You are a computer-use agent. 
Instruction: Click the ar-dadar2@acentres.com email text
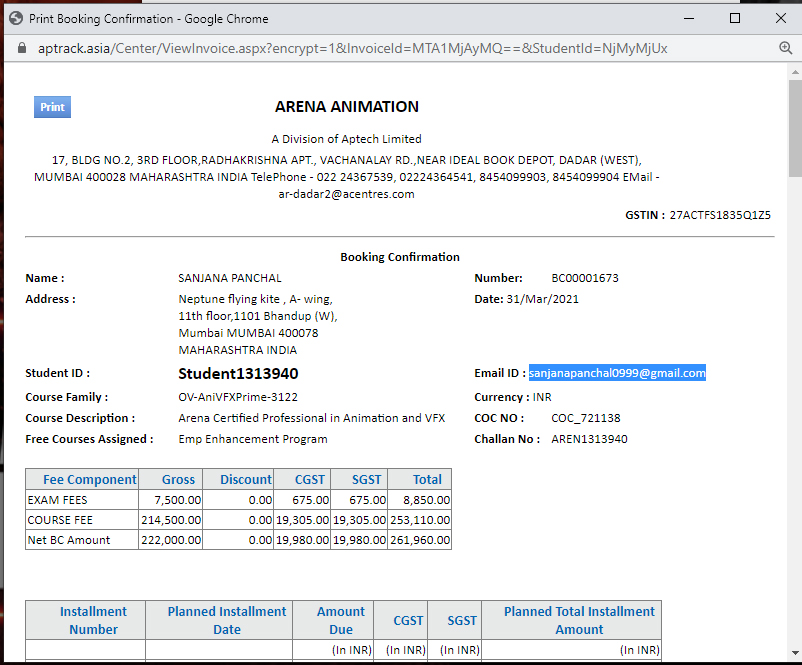346,194
